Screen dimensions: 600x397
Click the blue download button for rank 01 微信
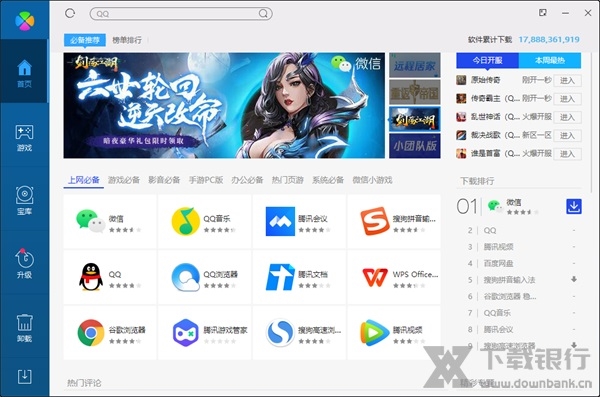[x=574, y=206]
